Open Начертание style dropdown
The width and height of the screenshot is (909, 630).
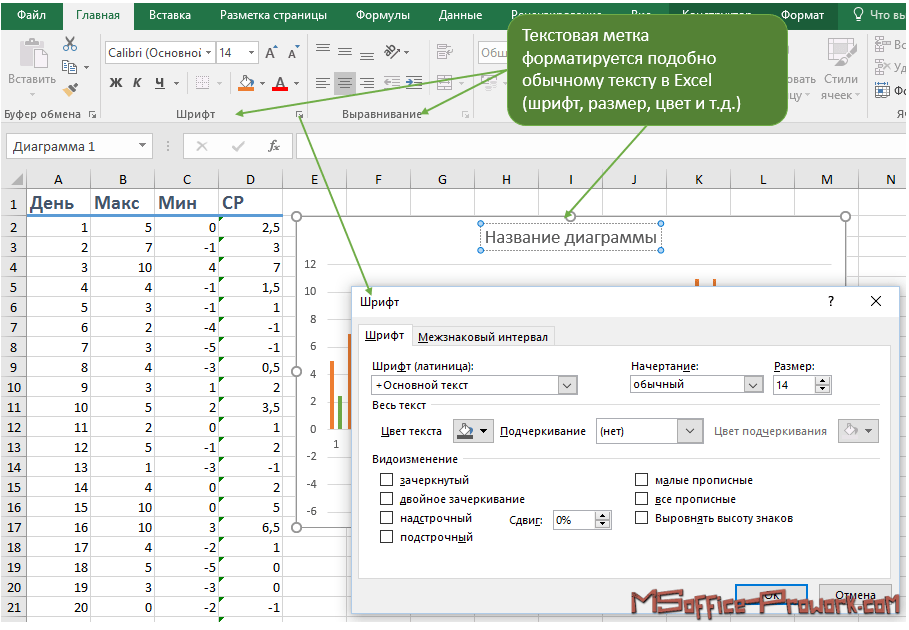(752, 385)
